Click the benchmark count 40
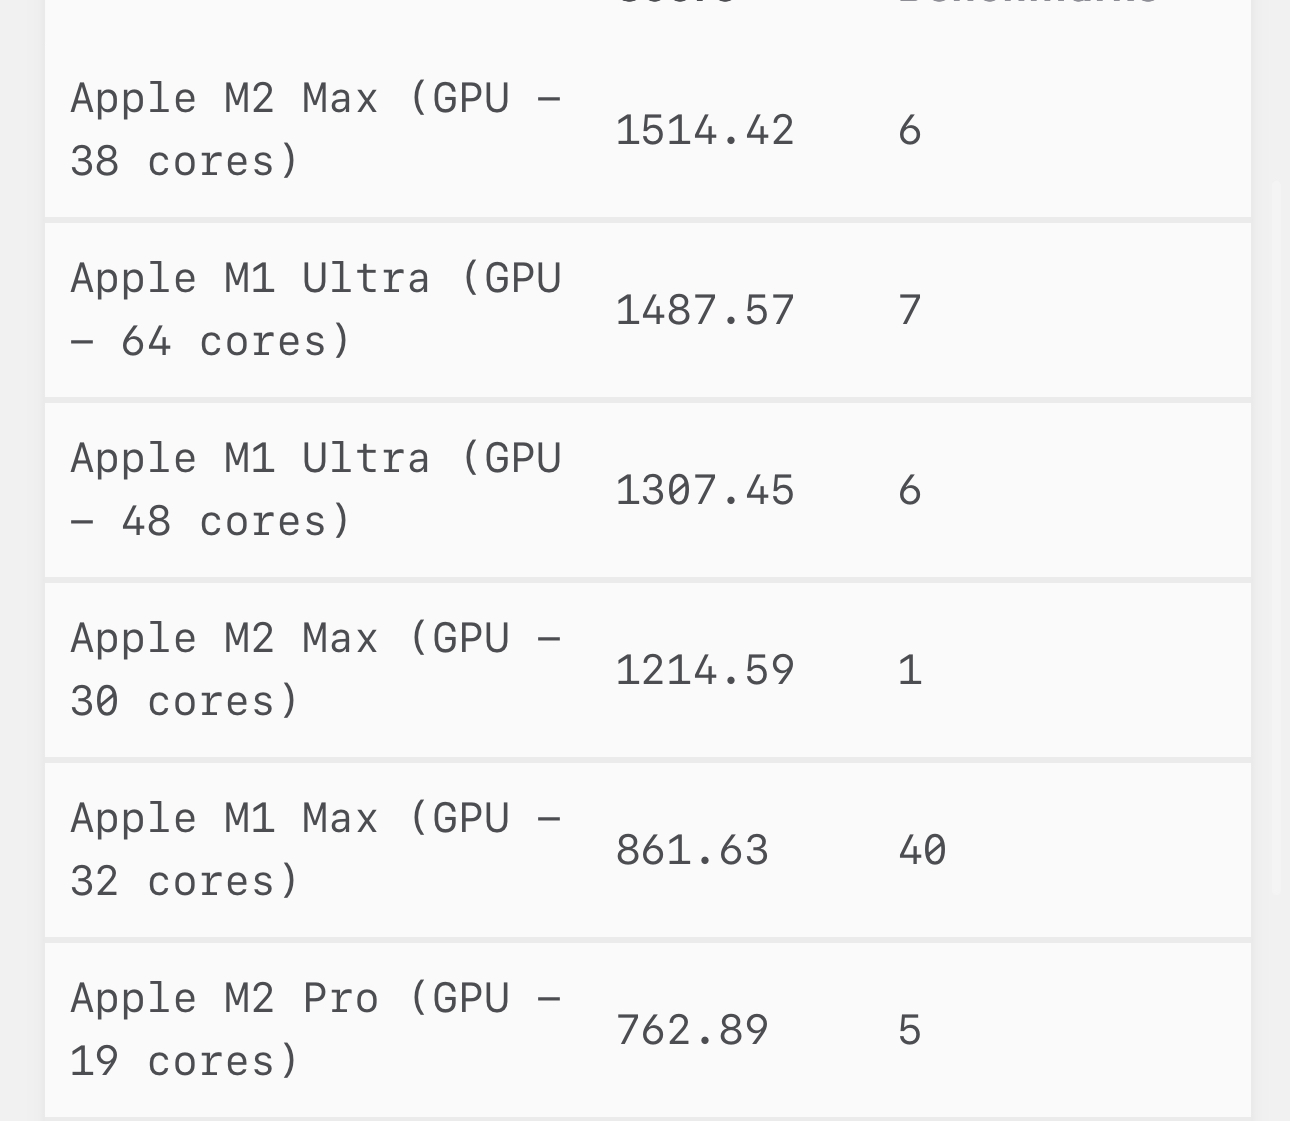Image resolution: width=1290 pixels, height=1121 pixels. click(922, 850)
